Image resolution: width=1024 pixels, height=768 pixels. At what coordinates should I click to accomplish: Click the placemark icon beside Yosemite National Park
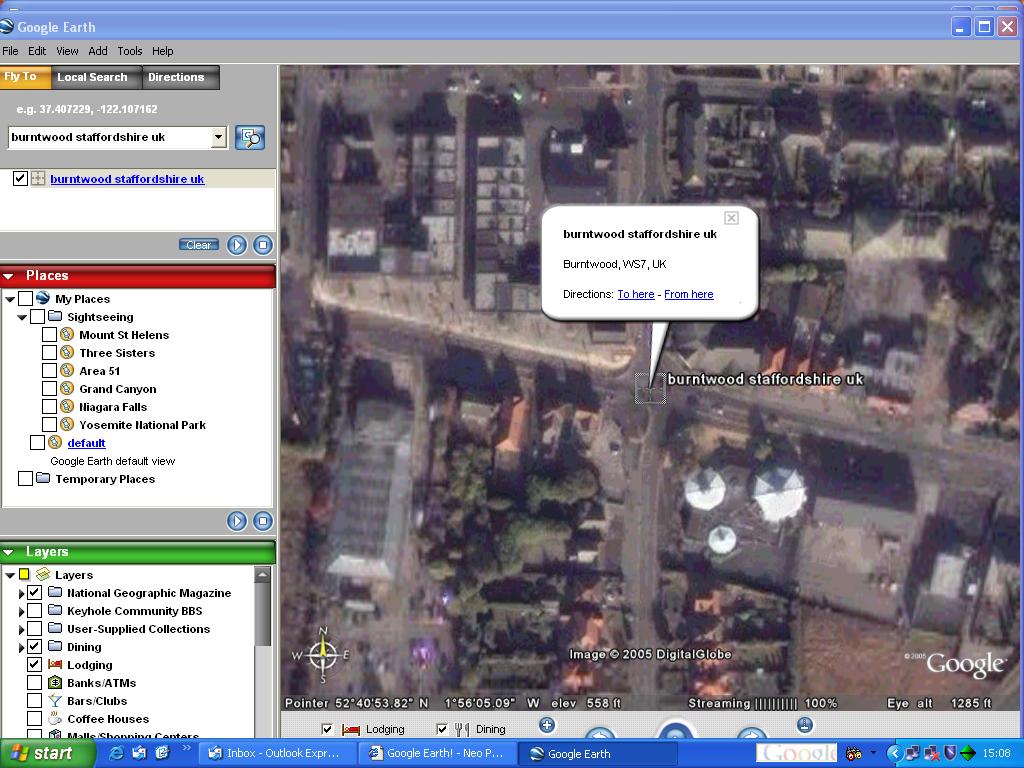(x=67, y=424)
